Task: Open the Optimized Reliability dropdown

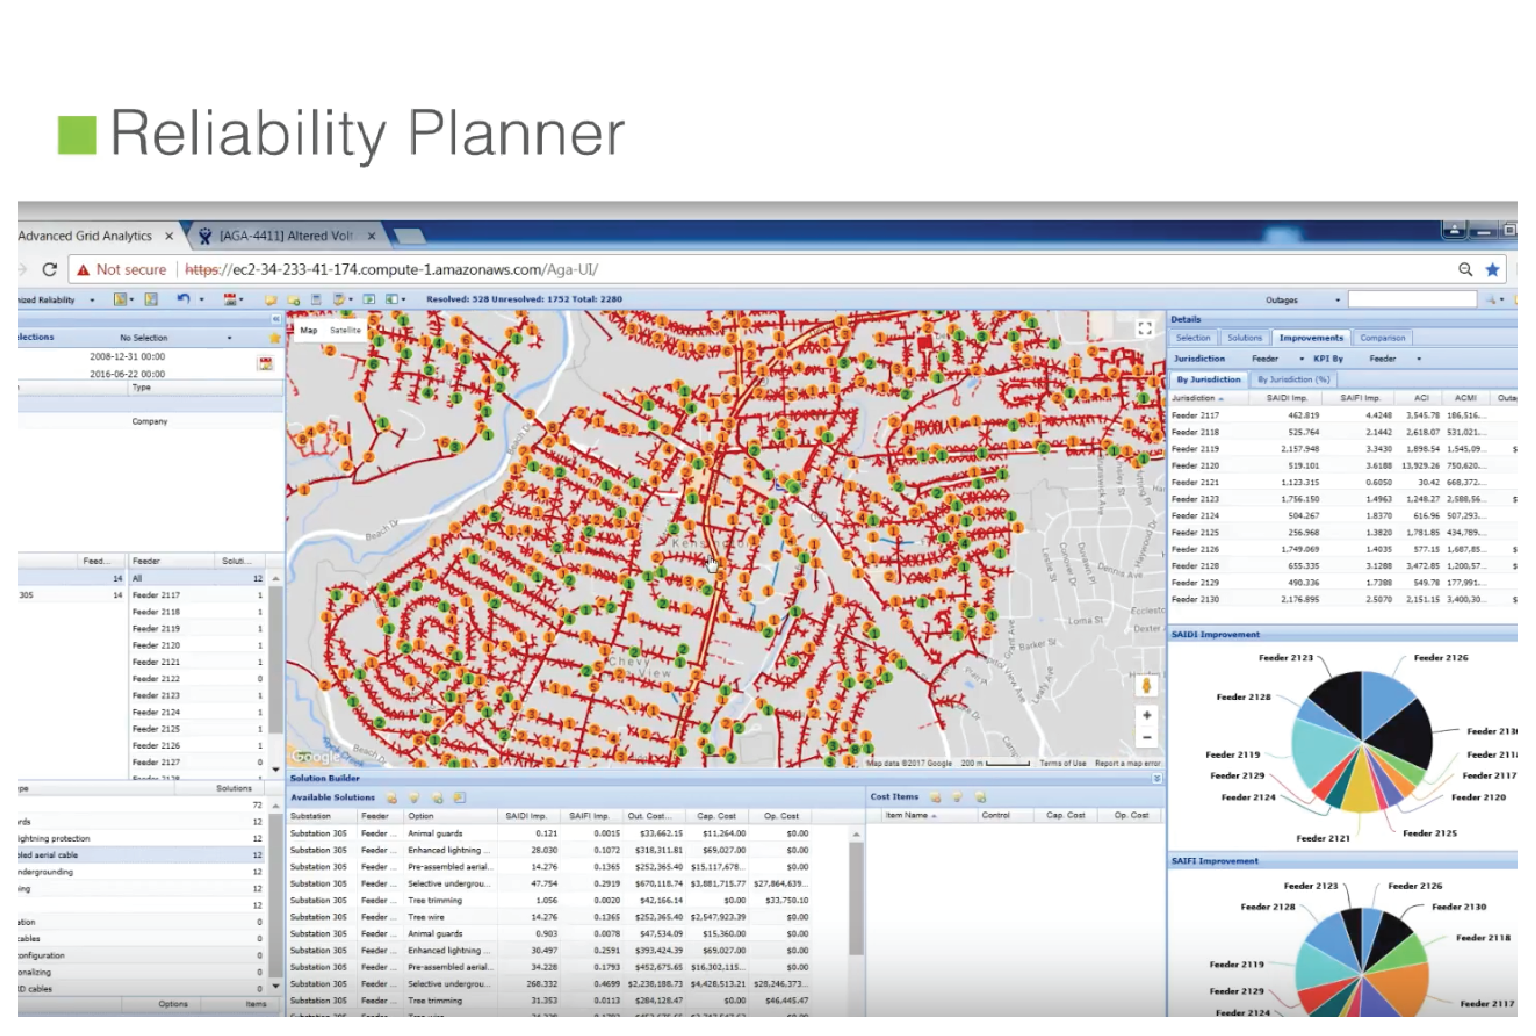Action: (x=92, y=300)
